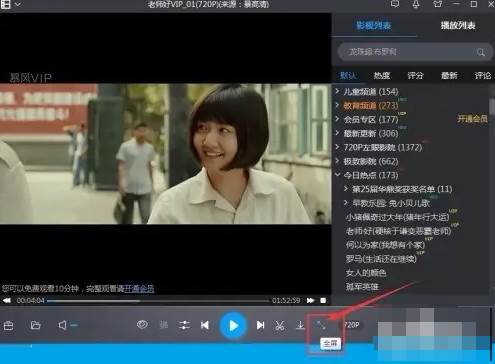Switch to the 播放列表 tab
495x364 pixels.
[x=458, y=25]
